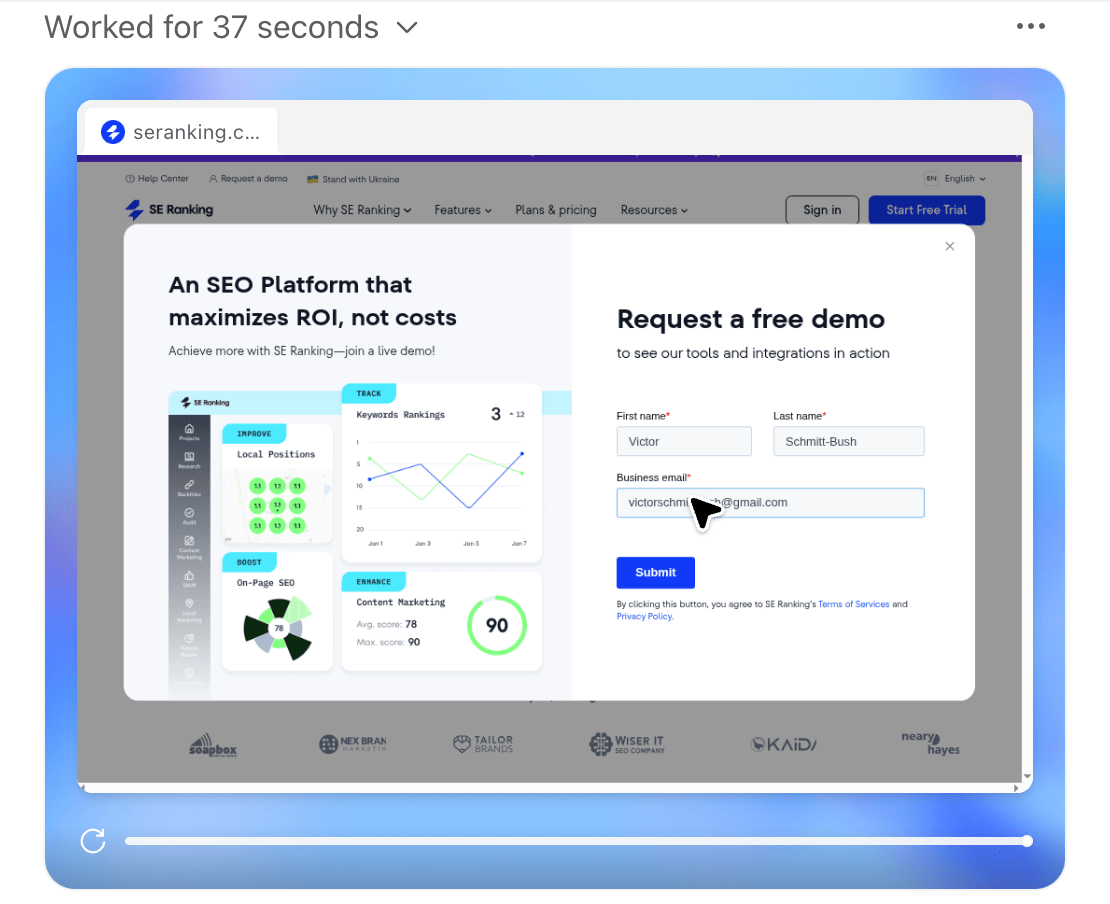This screenshot has height=904, width=1110.
Task: Open the Privacy Policy link
Action: pos(644,617)
